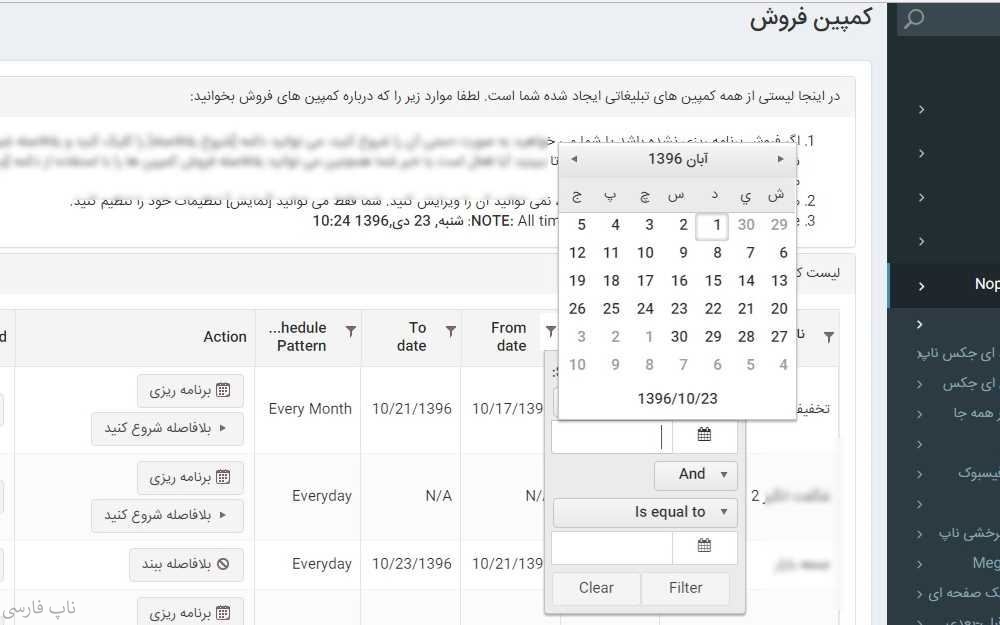Open the To date column filter icon

tap(451, 331)
